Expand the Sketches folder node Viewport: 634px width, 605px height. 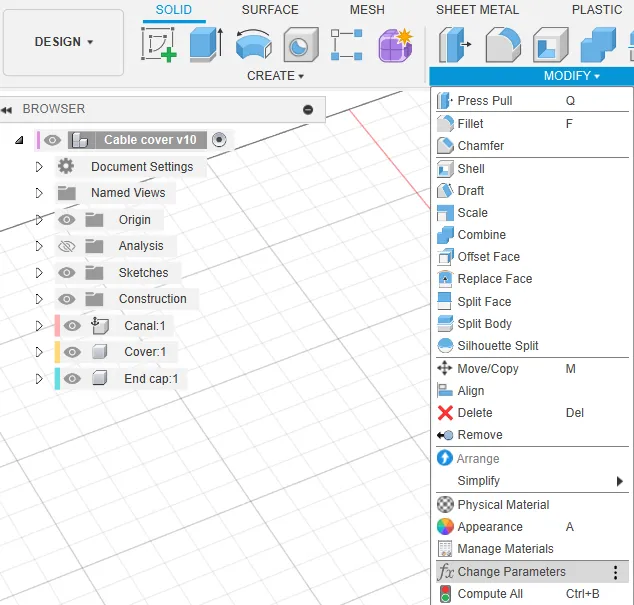(x=39, y=273)
